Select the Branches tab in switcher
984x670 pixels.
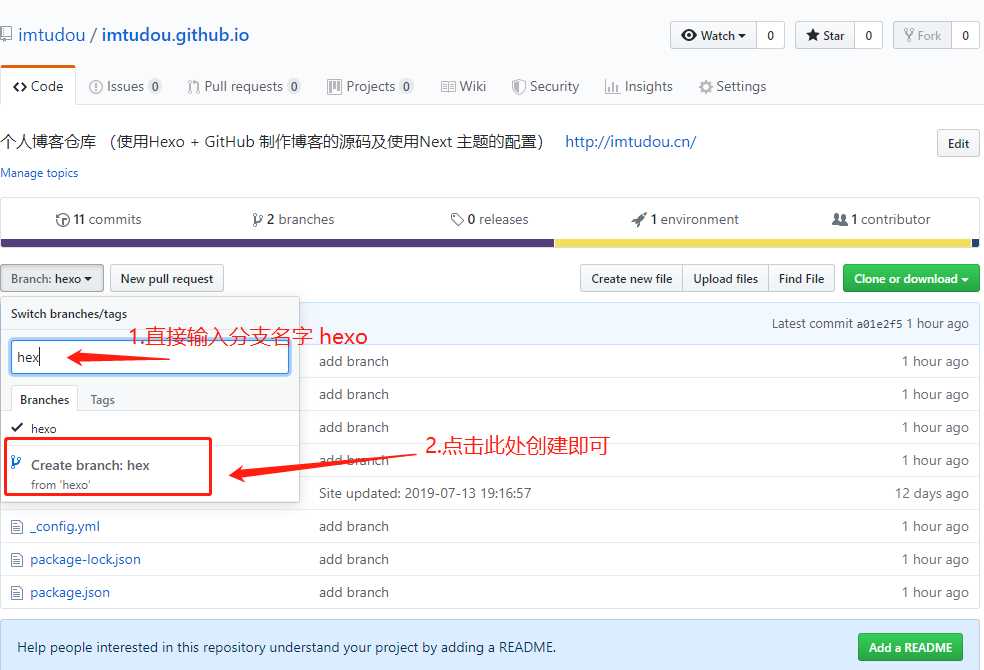coord(45,400)
